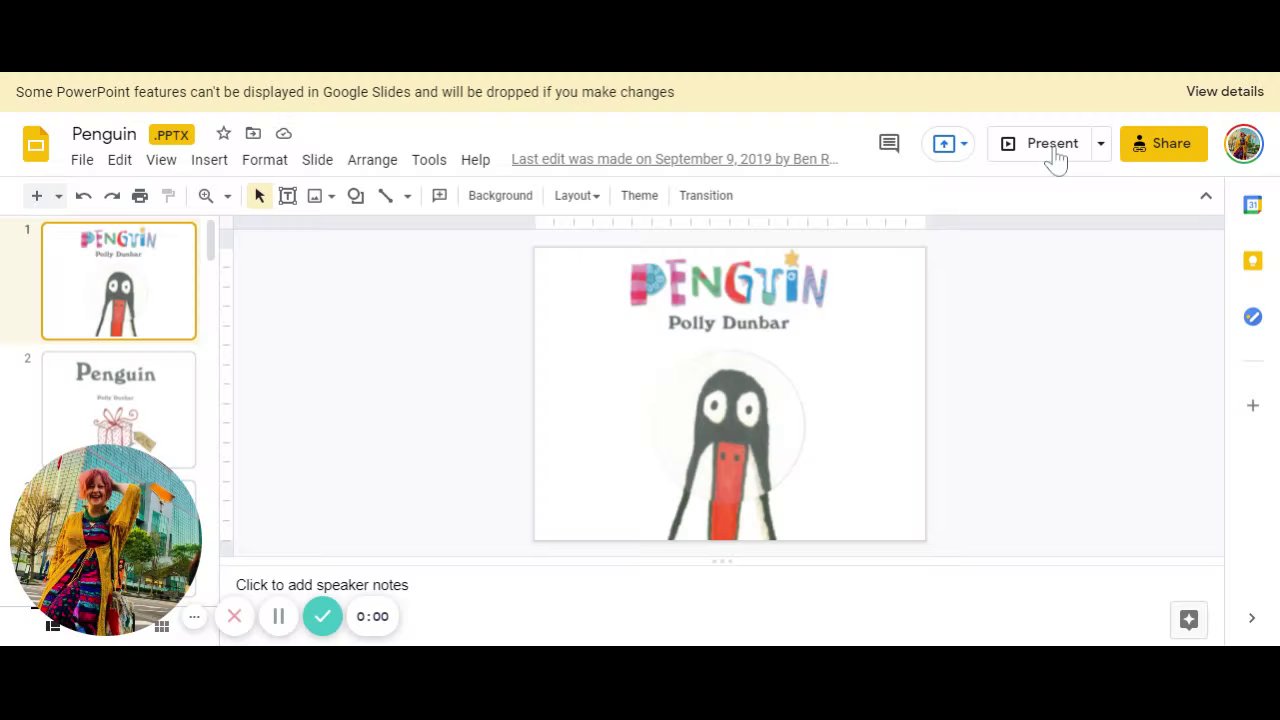This screenshot has width=1280, height=720.
Task: Click the Penguin title field
Action: (104, 134)
